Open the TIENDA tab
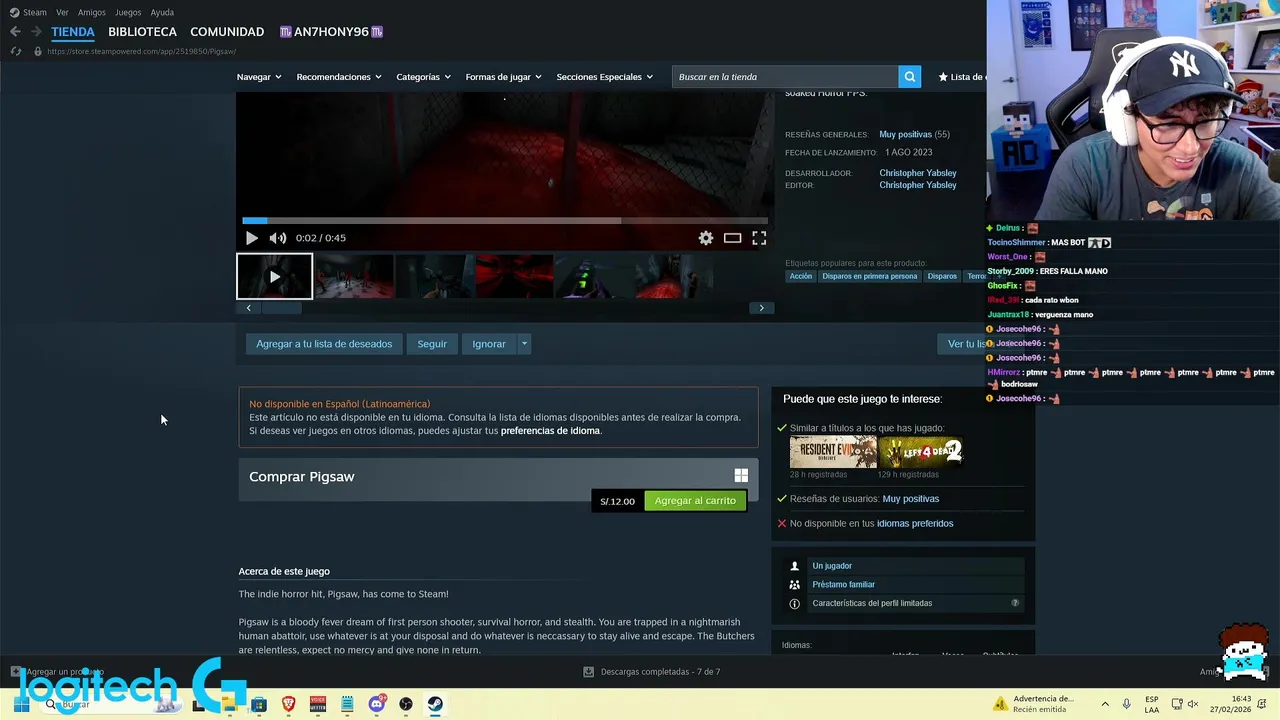This screenshot has height=720, width=1280. (x=73, y=32)
